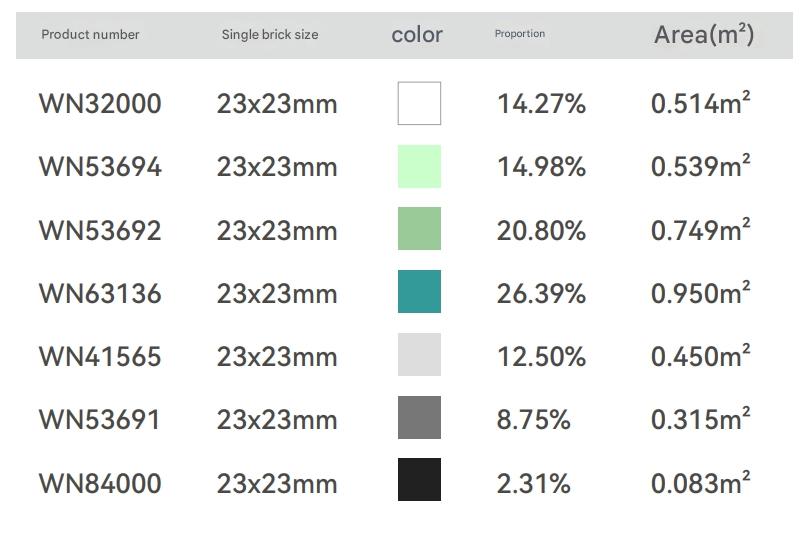Click the 23x23mm size in WN32000 row
812x536 pixels.
277,104
